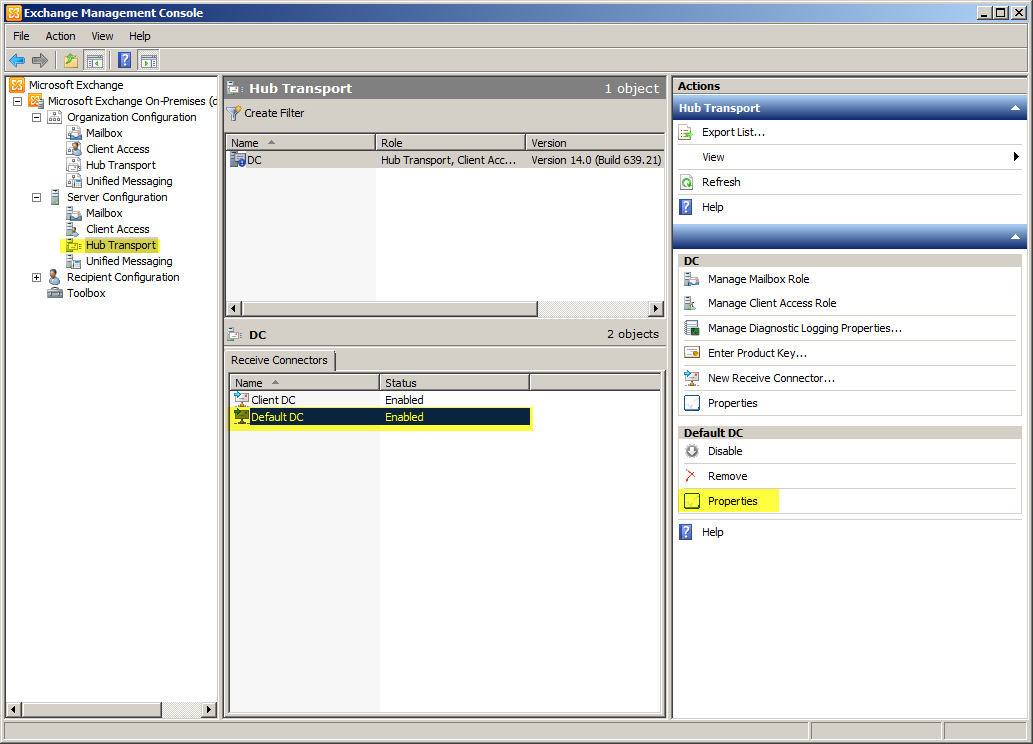Click the Client DC connector icon
Screen dimensions: 1033x744
pos(241,399)
